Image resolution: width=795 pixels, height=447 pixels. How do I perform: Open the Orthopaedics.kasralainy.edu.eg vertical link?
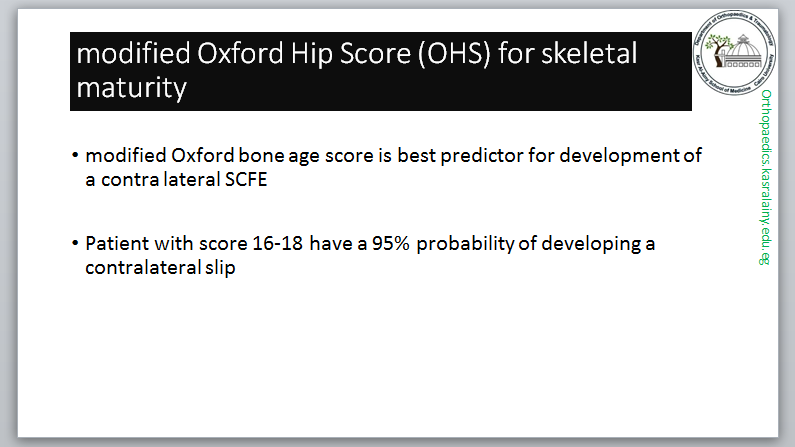tap(766, 175)
